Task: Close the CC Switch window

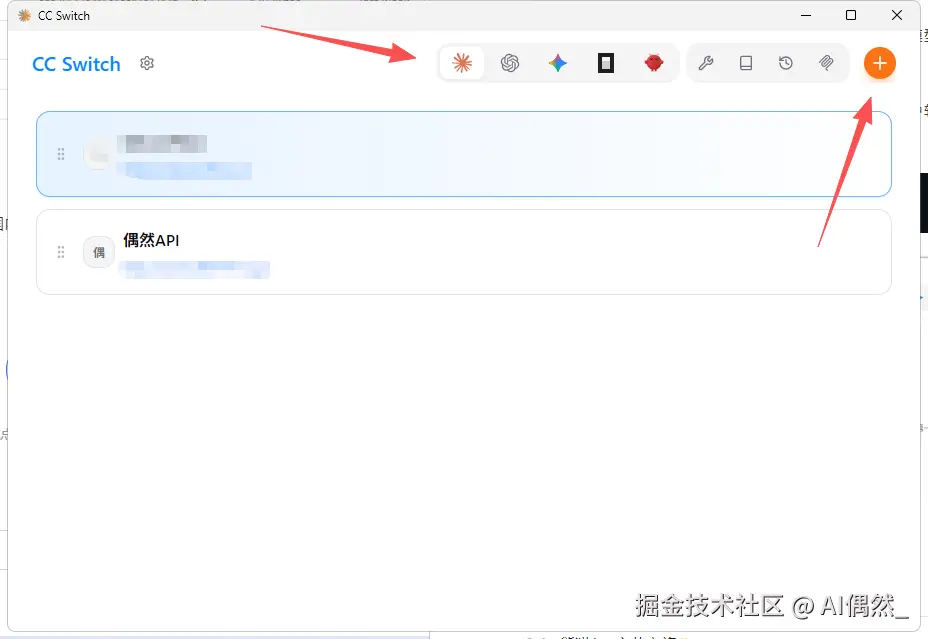Action: [897, 15]
